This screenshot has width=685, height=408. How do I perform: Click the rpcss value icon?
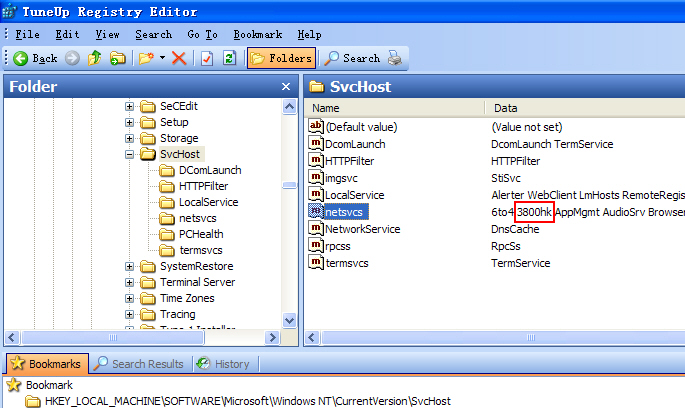(316, 245)
